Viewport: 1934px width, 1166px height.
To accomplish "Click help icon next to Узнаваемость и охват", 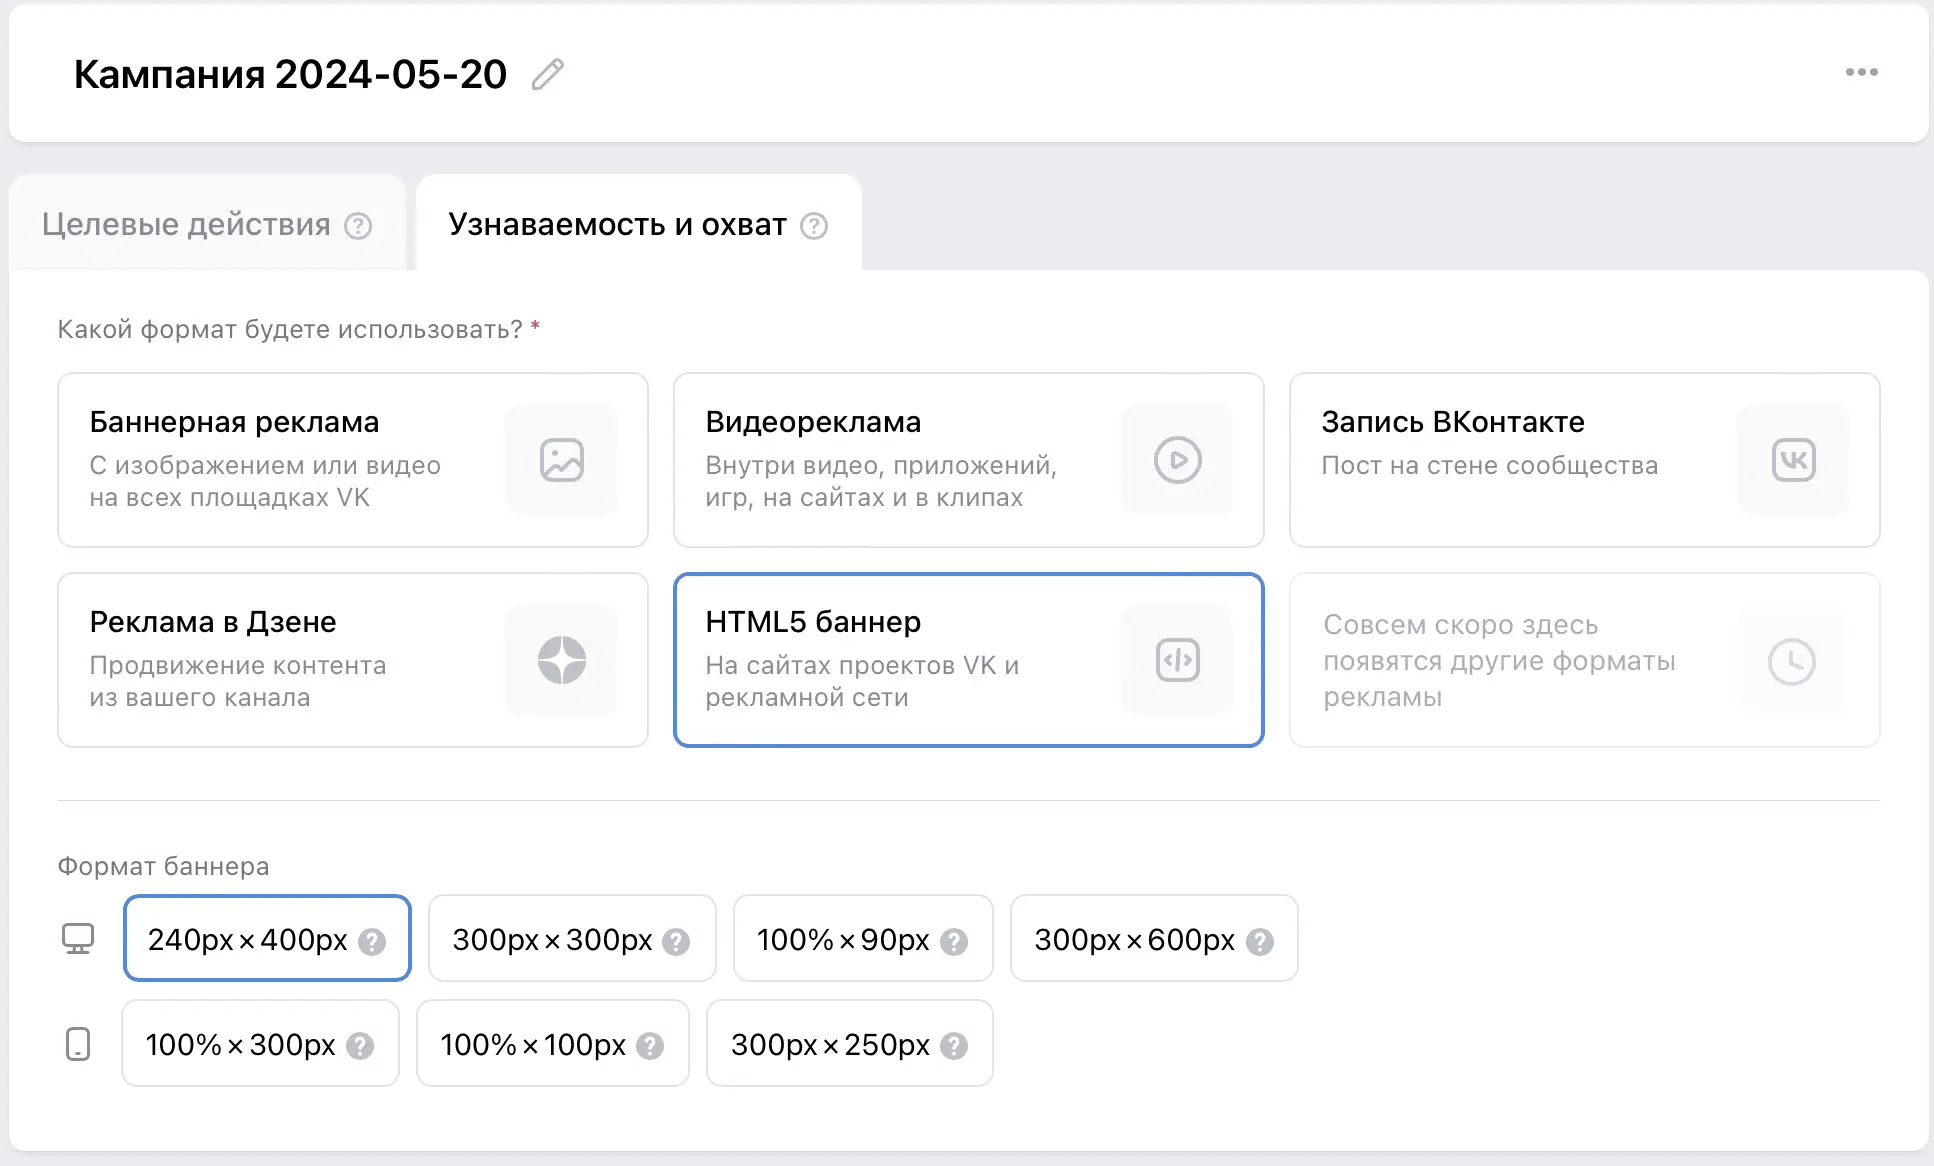I will click(814, 226).
